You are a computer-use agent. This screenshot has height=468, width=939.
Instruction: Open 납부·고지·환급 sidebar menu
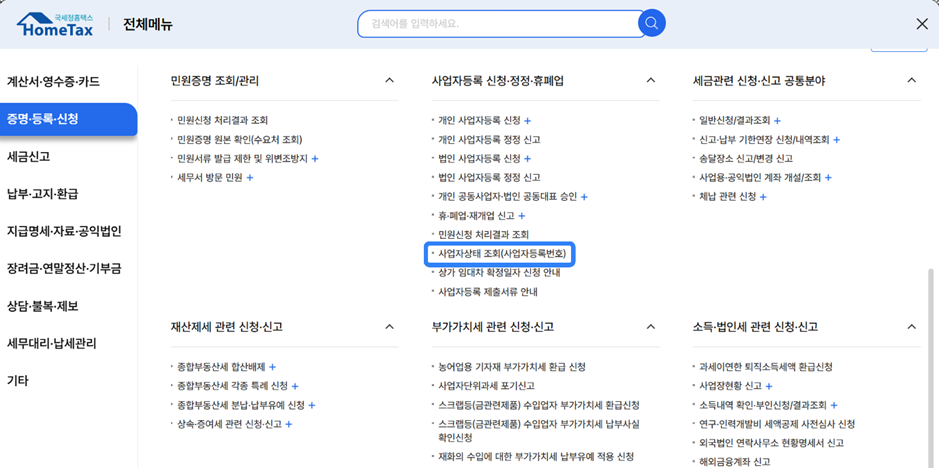tap(42, 194)
